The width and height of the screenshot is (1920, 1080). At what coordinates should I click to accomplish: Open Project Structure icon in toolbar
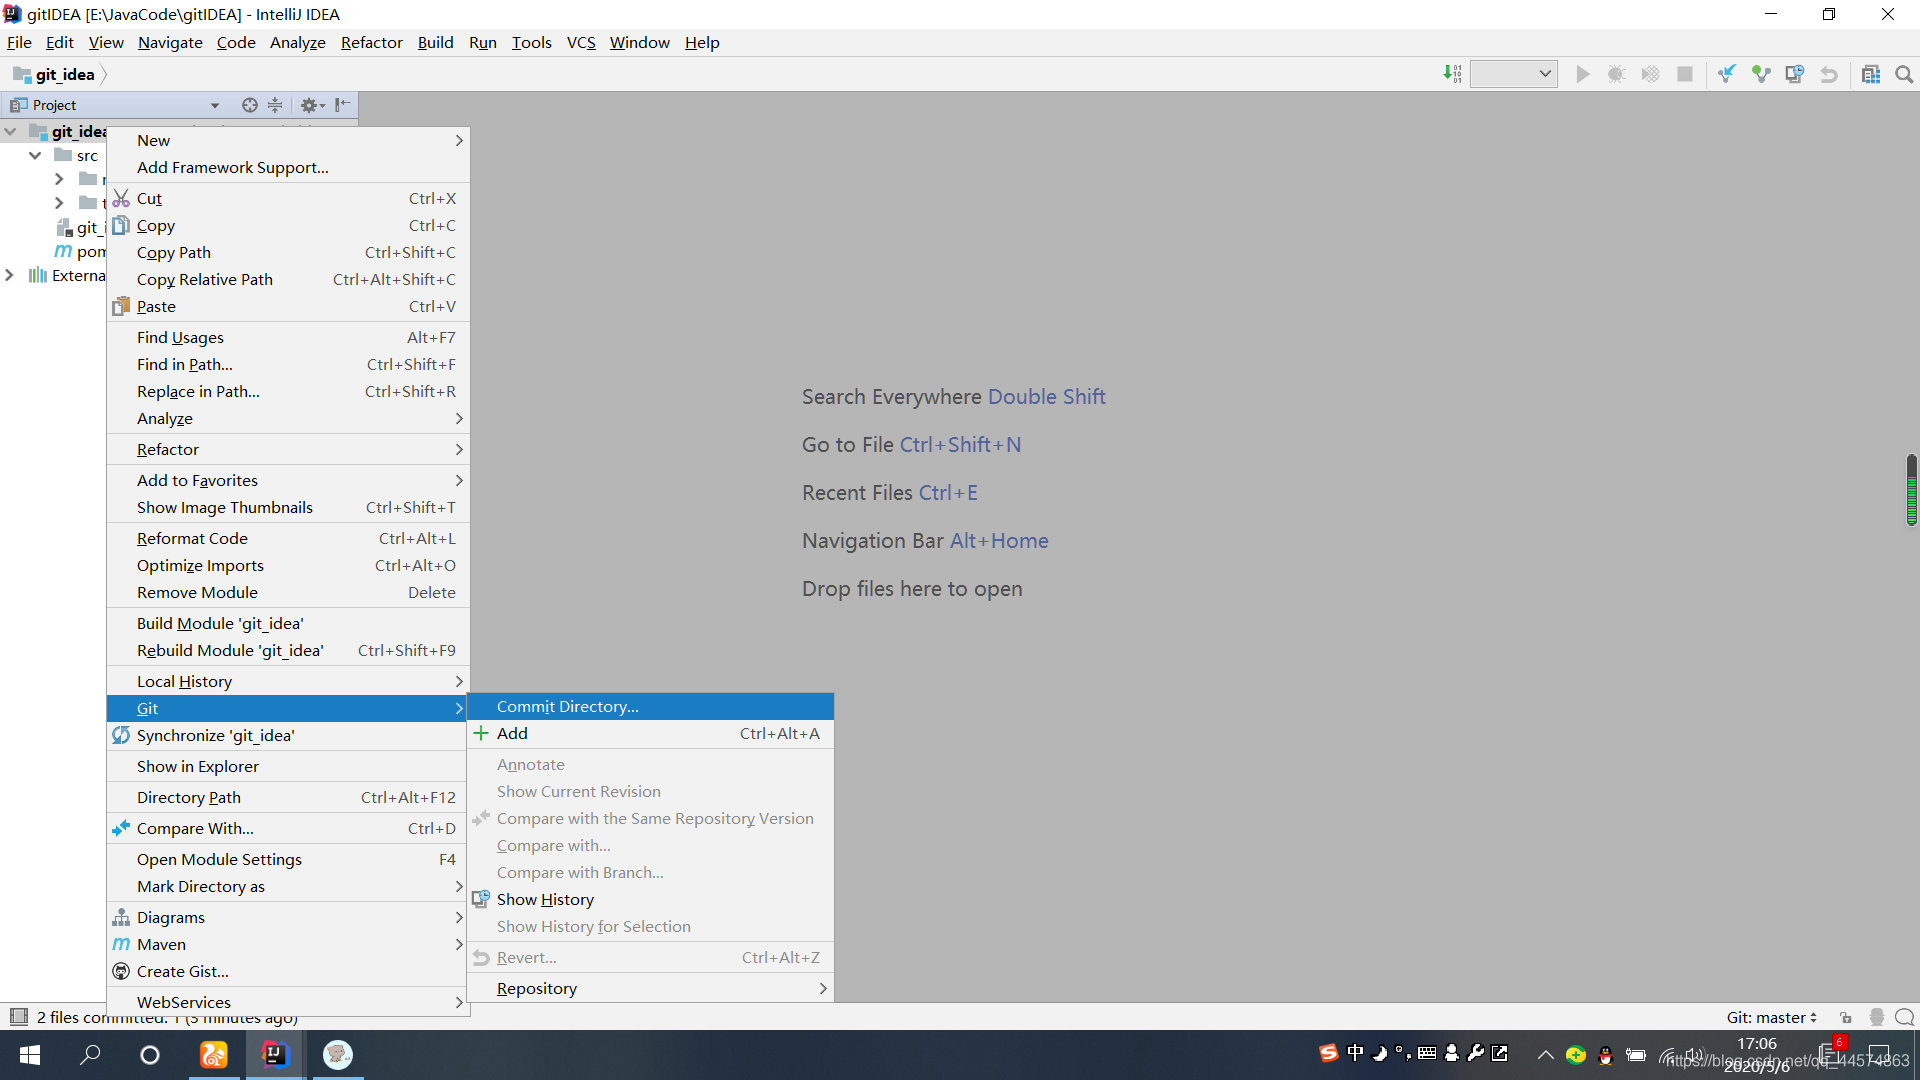coord(1871,74)
